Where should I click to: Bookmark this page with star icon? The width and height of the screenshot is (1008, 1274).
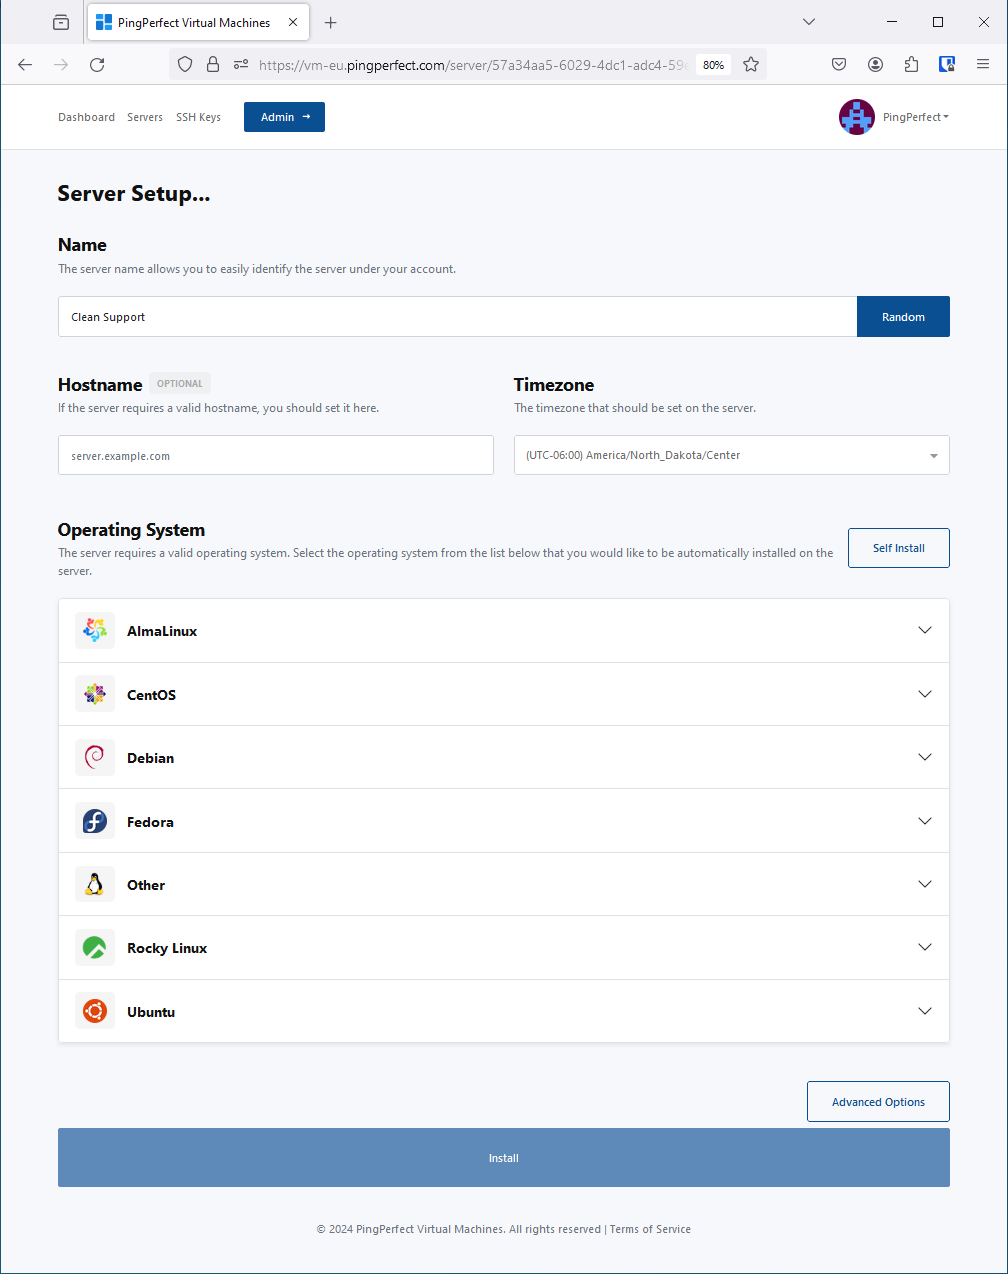coord(751,65)
